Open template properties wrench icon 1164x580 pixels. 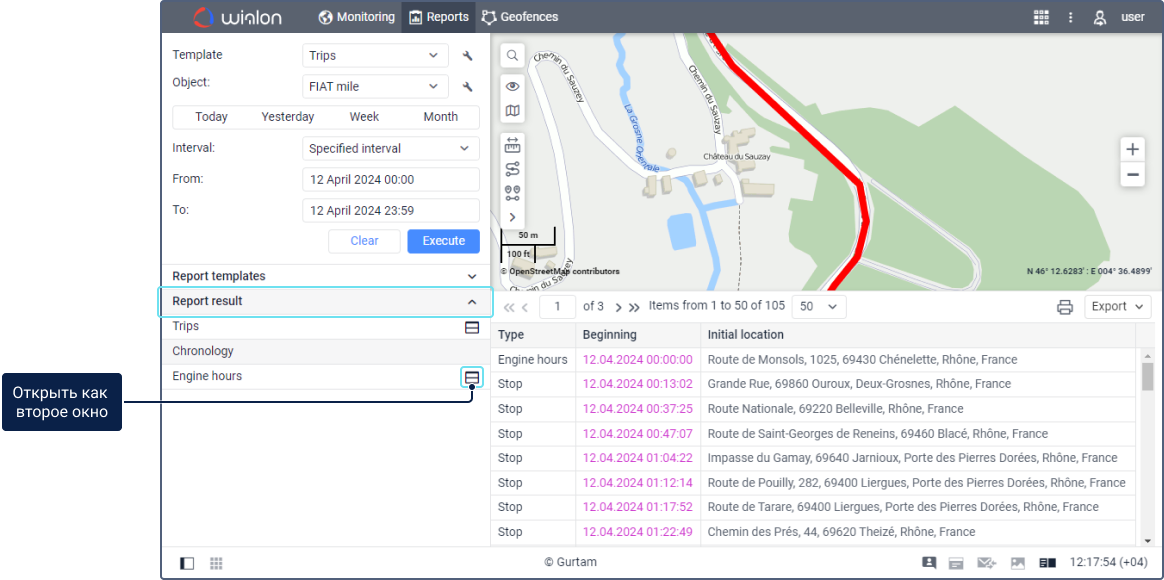click(x=467, y=56)
